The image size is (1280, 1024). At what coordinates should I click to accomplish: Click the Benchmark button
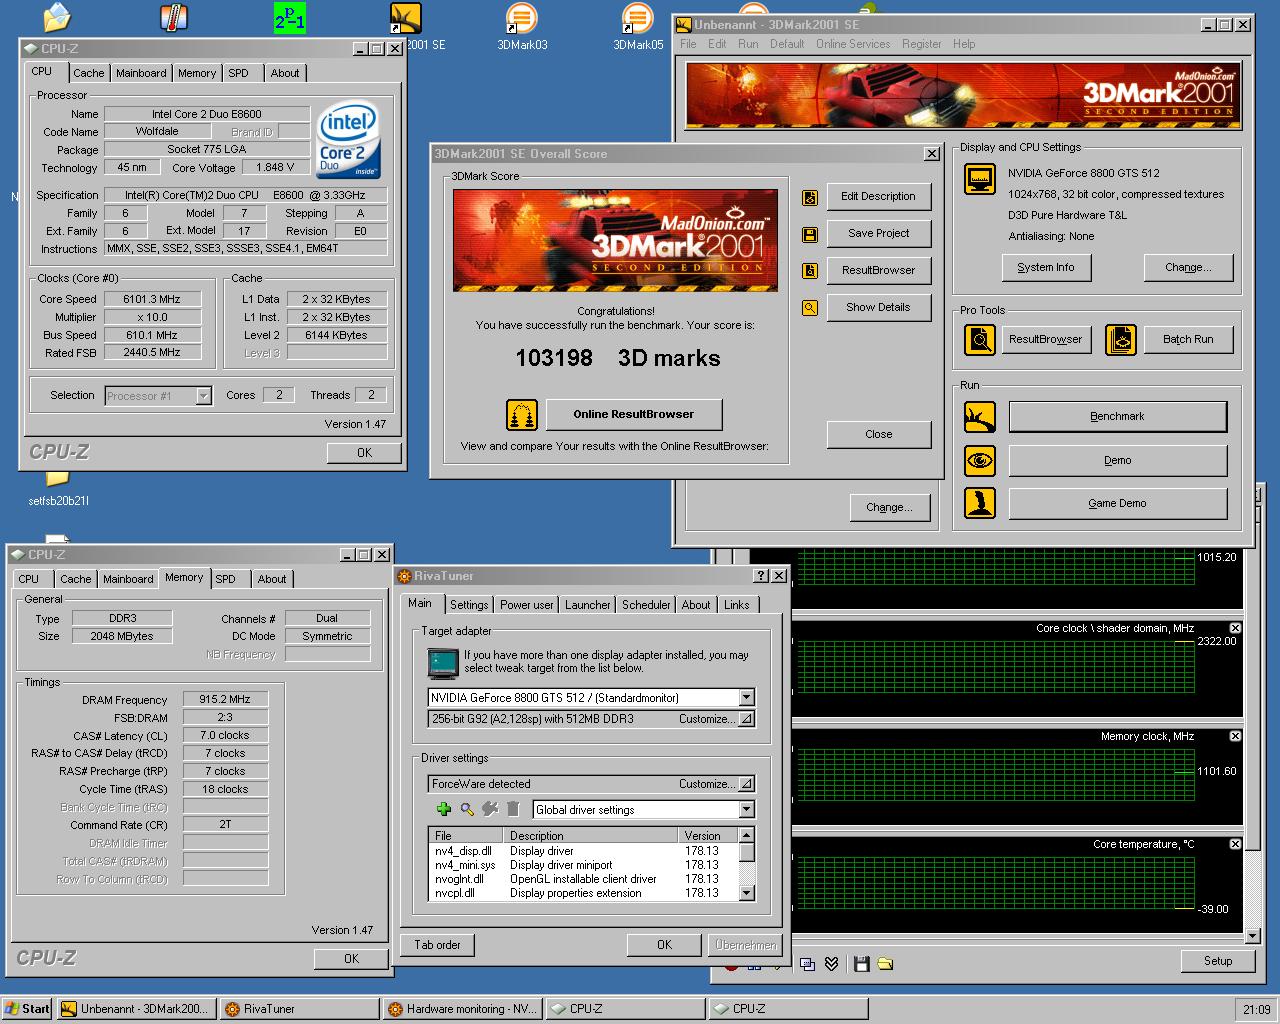[1117, 416]
